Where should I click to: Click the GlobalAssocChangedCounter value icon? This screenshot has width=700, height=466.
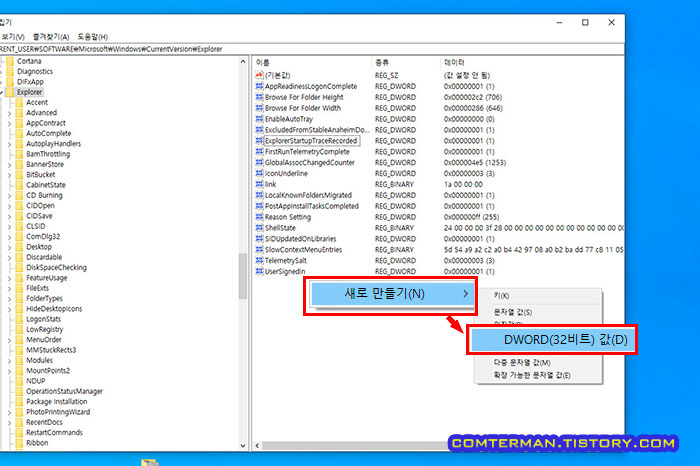tap(259, 162)
